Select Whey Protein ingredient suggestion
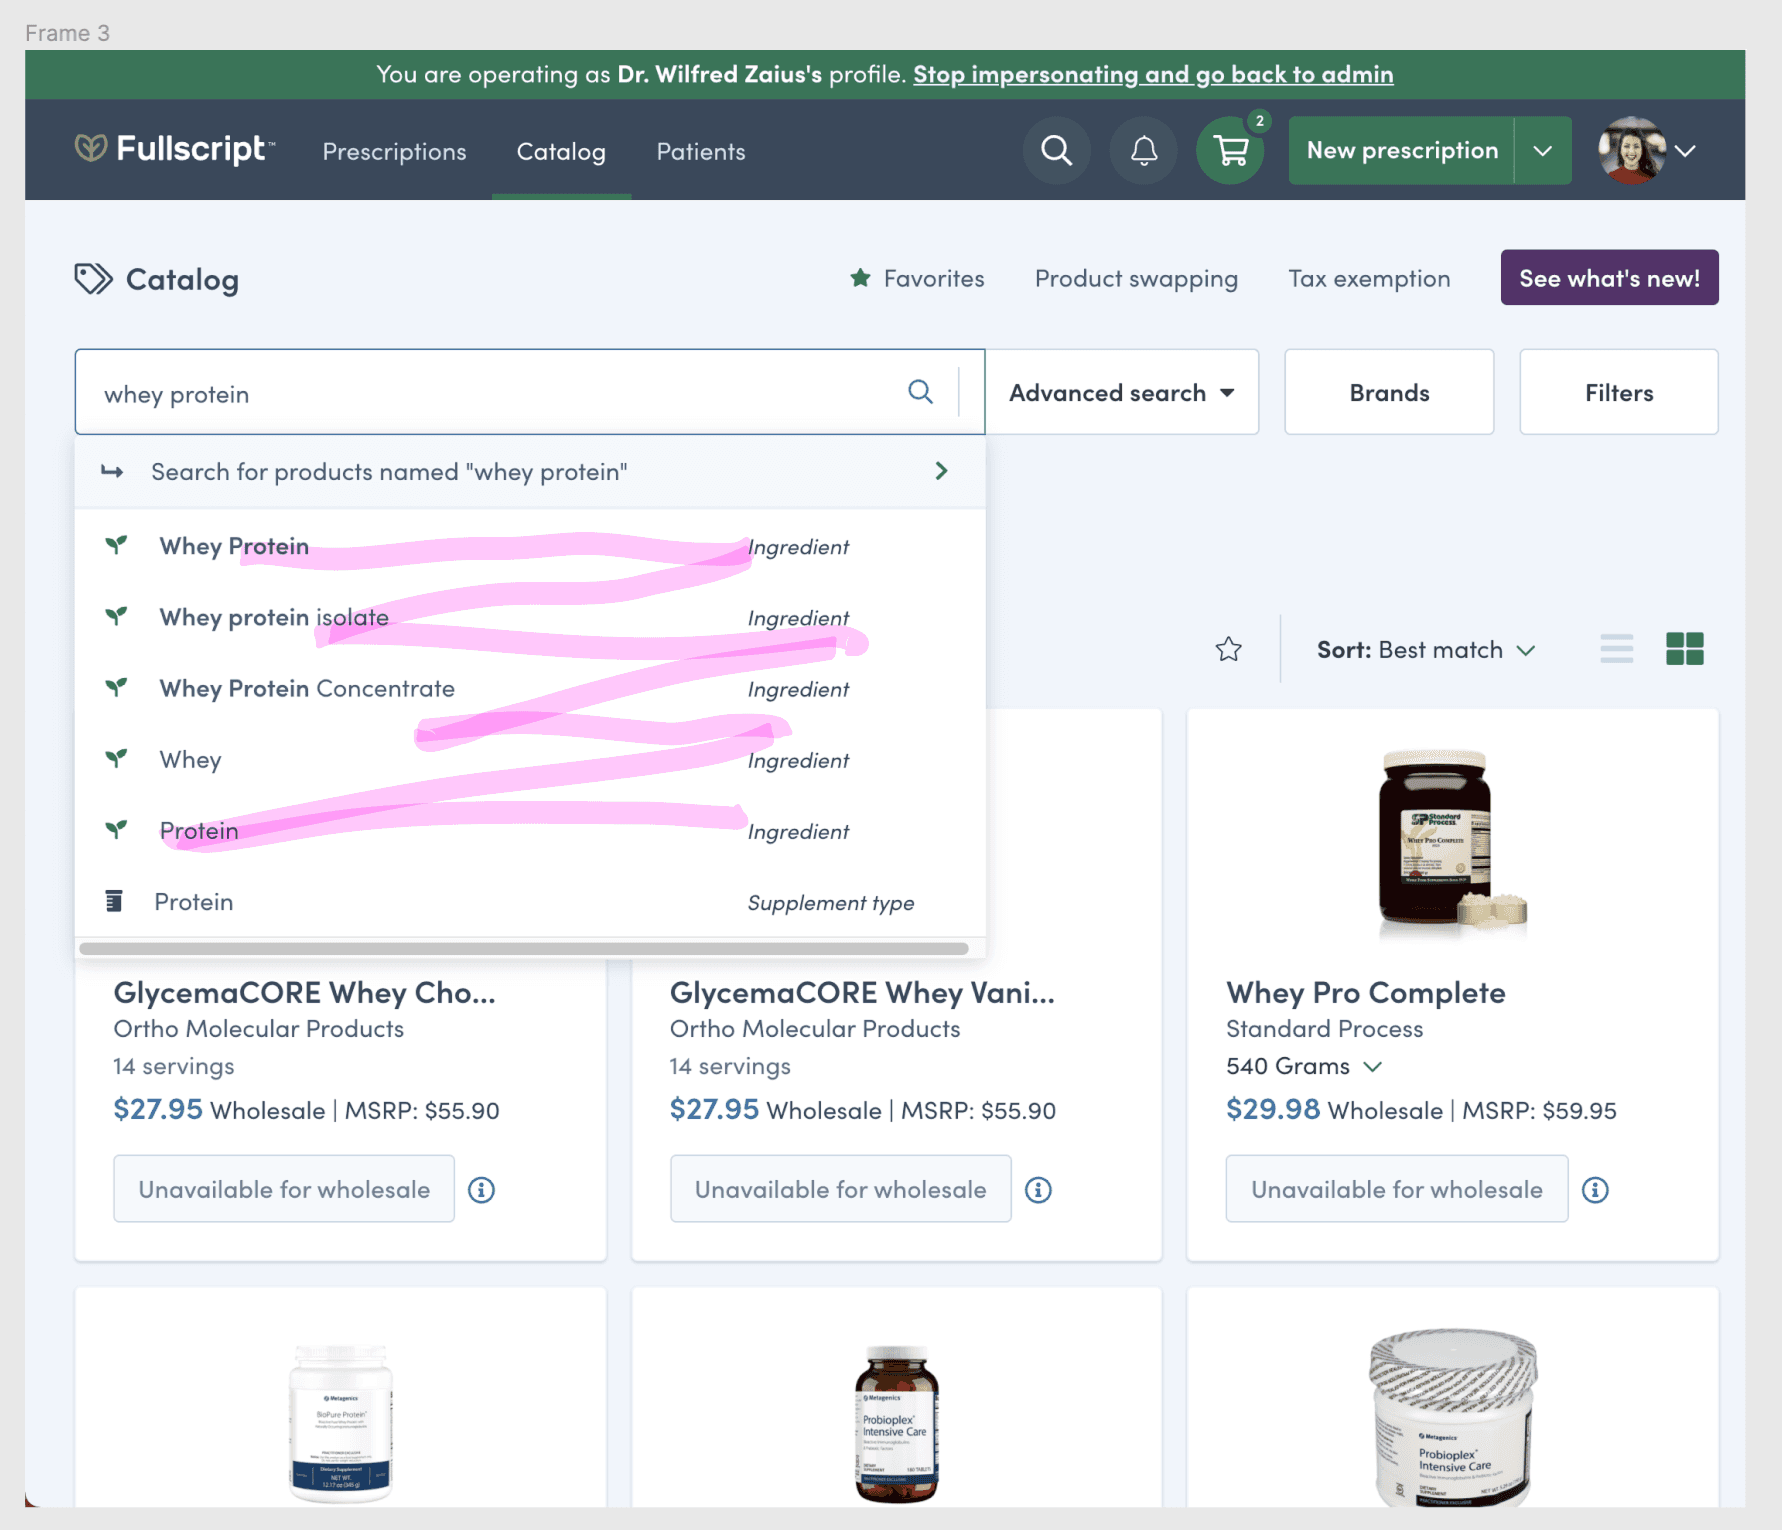 point(530,546)
